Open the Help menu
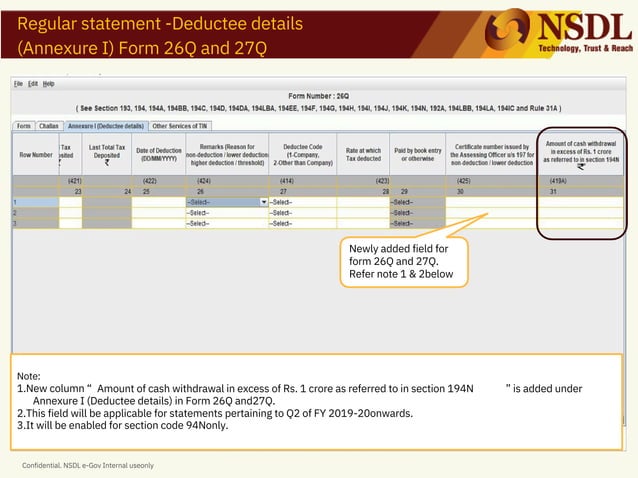 click(x=48, y=84)
